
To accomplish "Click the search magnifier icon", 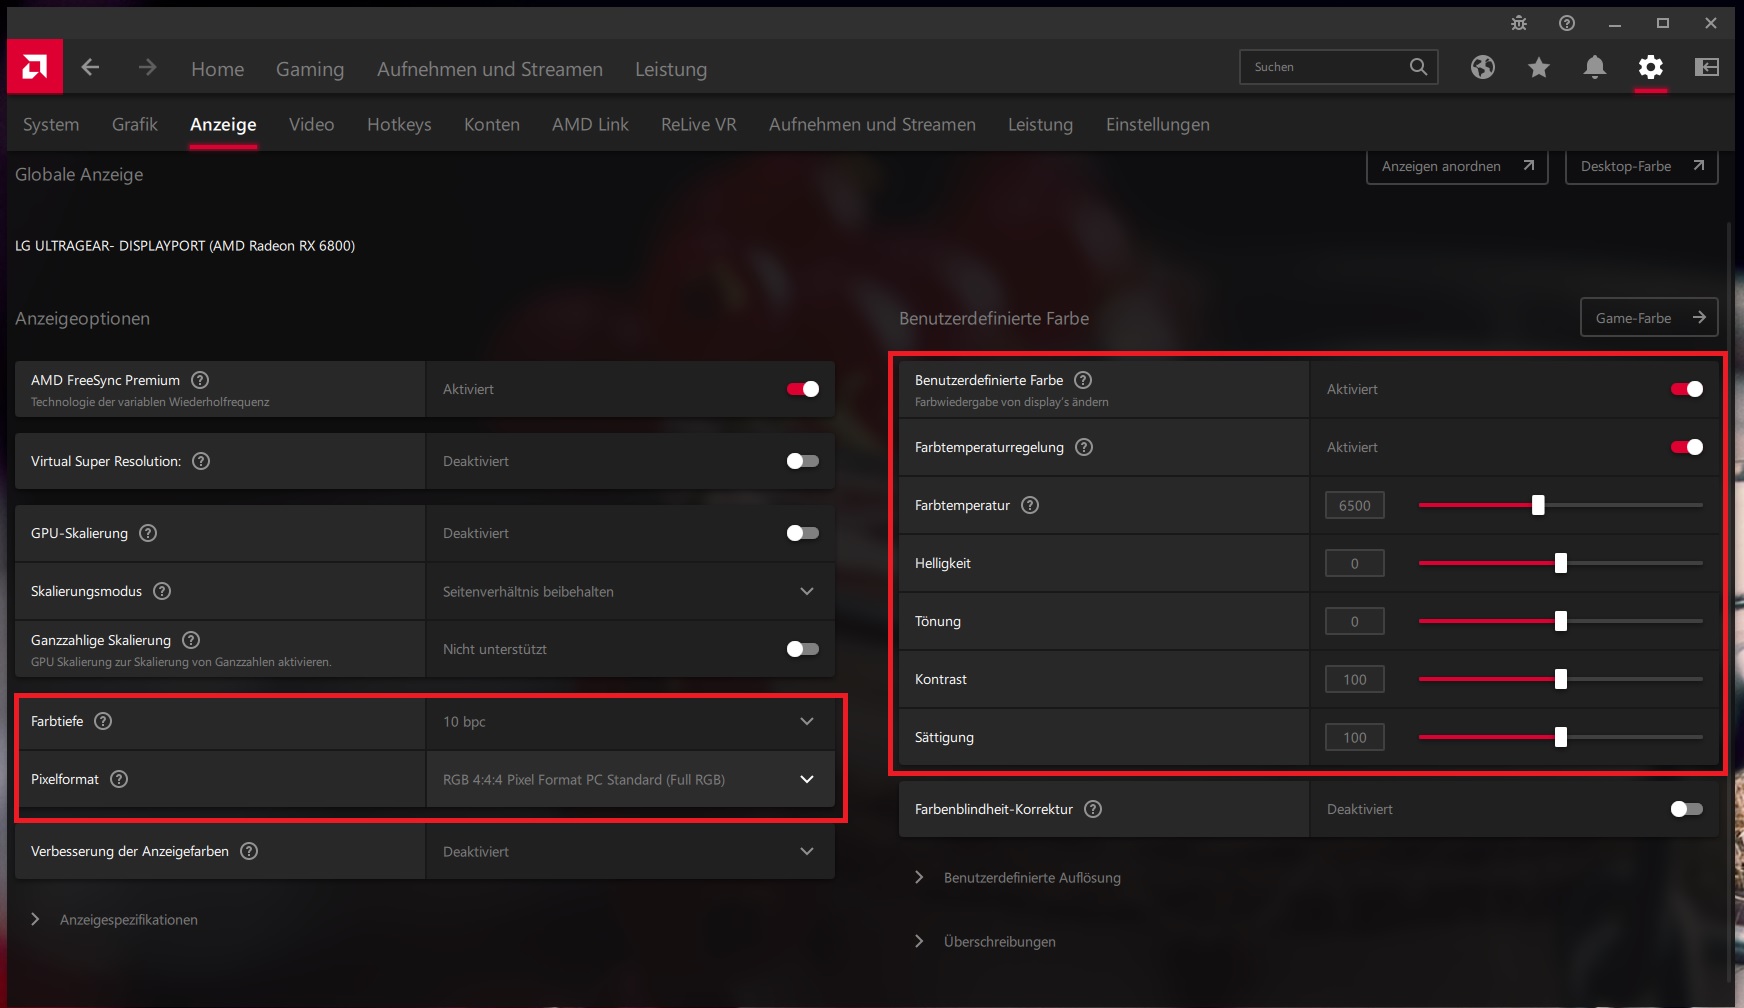I will pyautogui.click(x=1418, y=67).
